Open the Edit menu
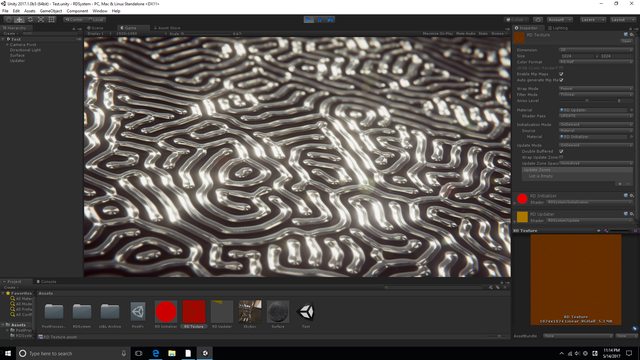The height and width of the screenshot is (360, 640). 16,11
